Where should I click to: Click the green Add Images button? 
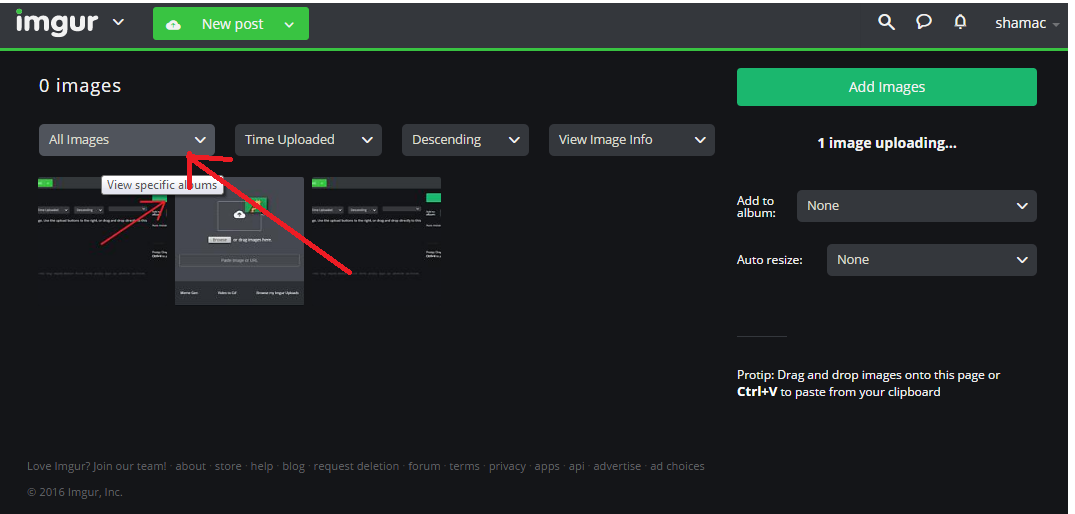click(886, 87)
